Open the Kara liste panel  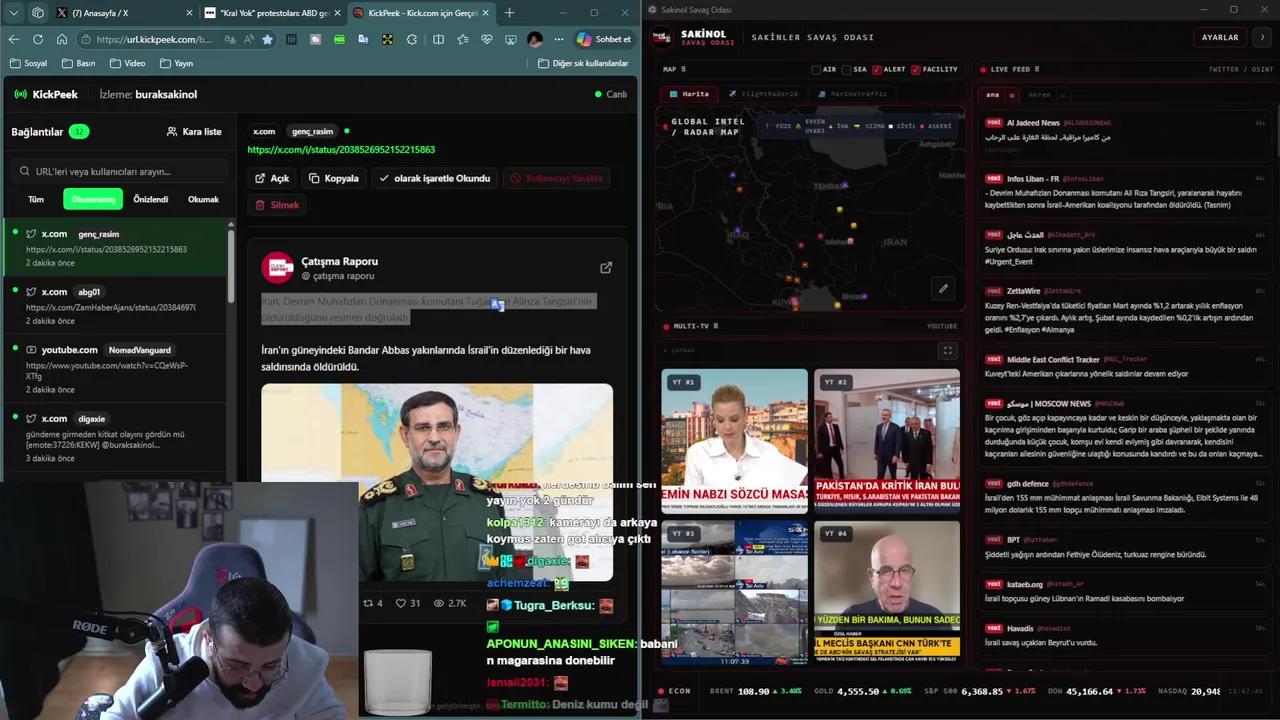pos(194,132)
